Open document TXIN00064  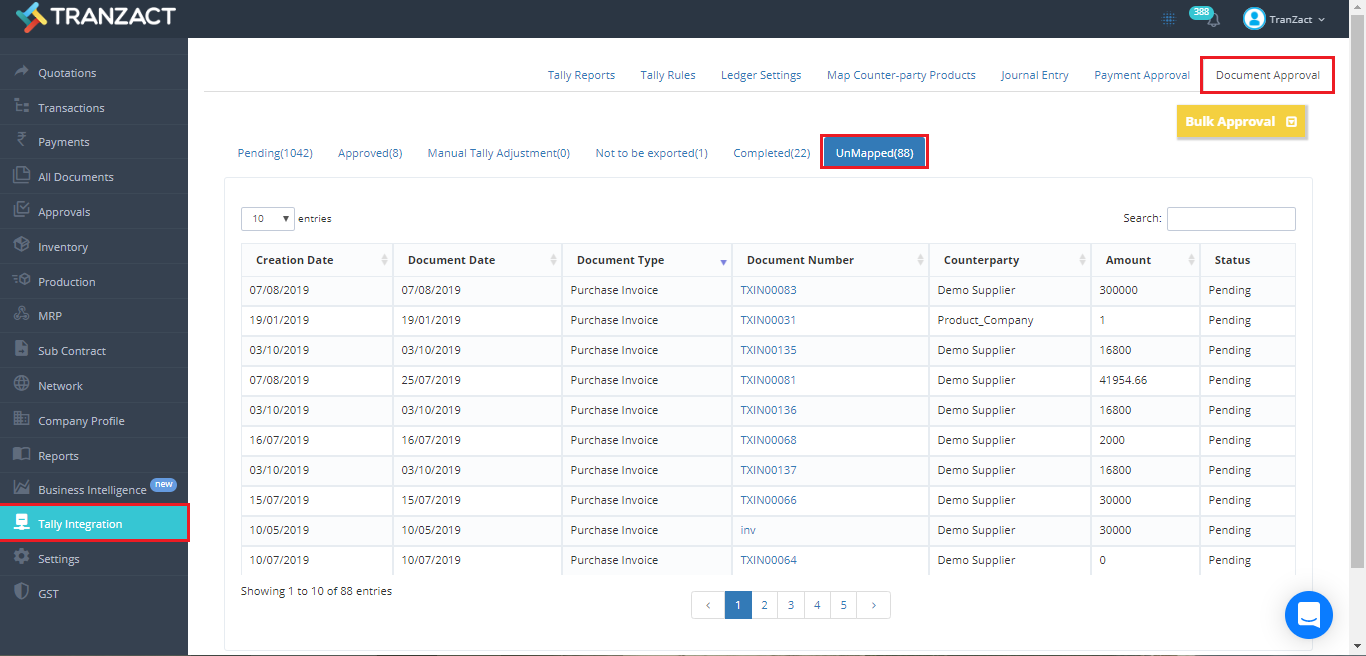pyautogui.click(x=768, y=560)
